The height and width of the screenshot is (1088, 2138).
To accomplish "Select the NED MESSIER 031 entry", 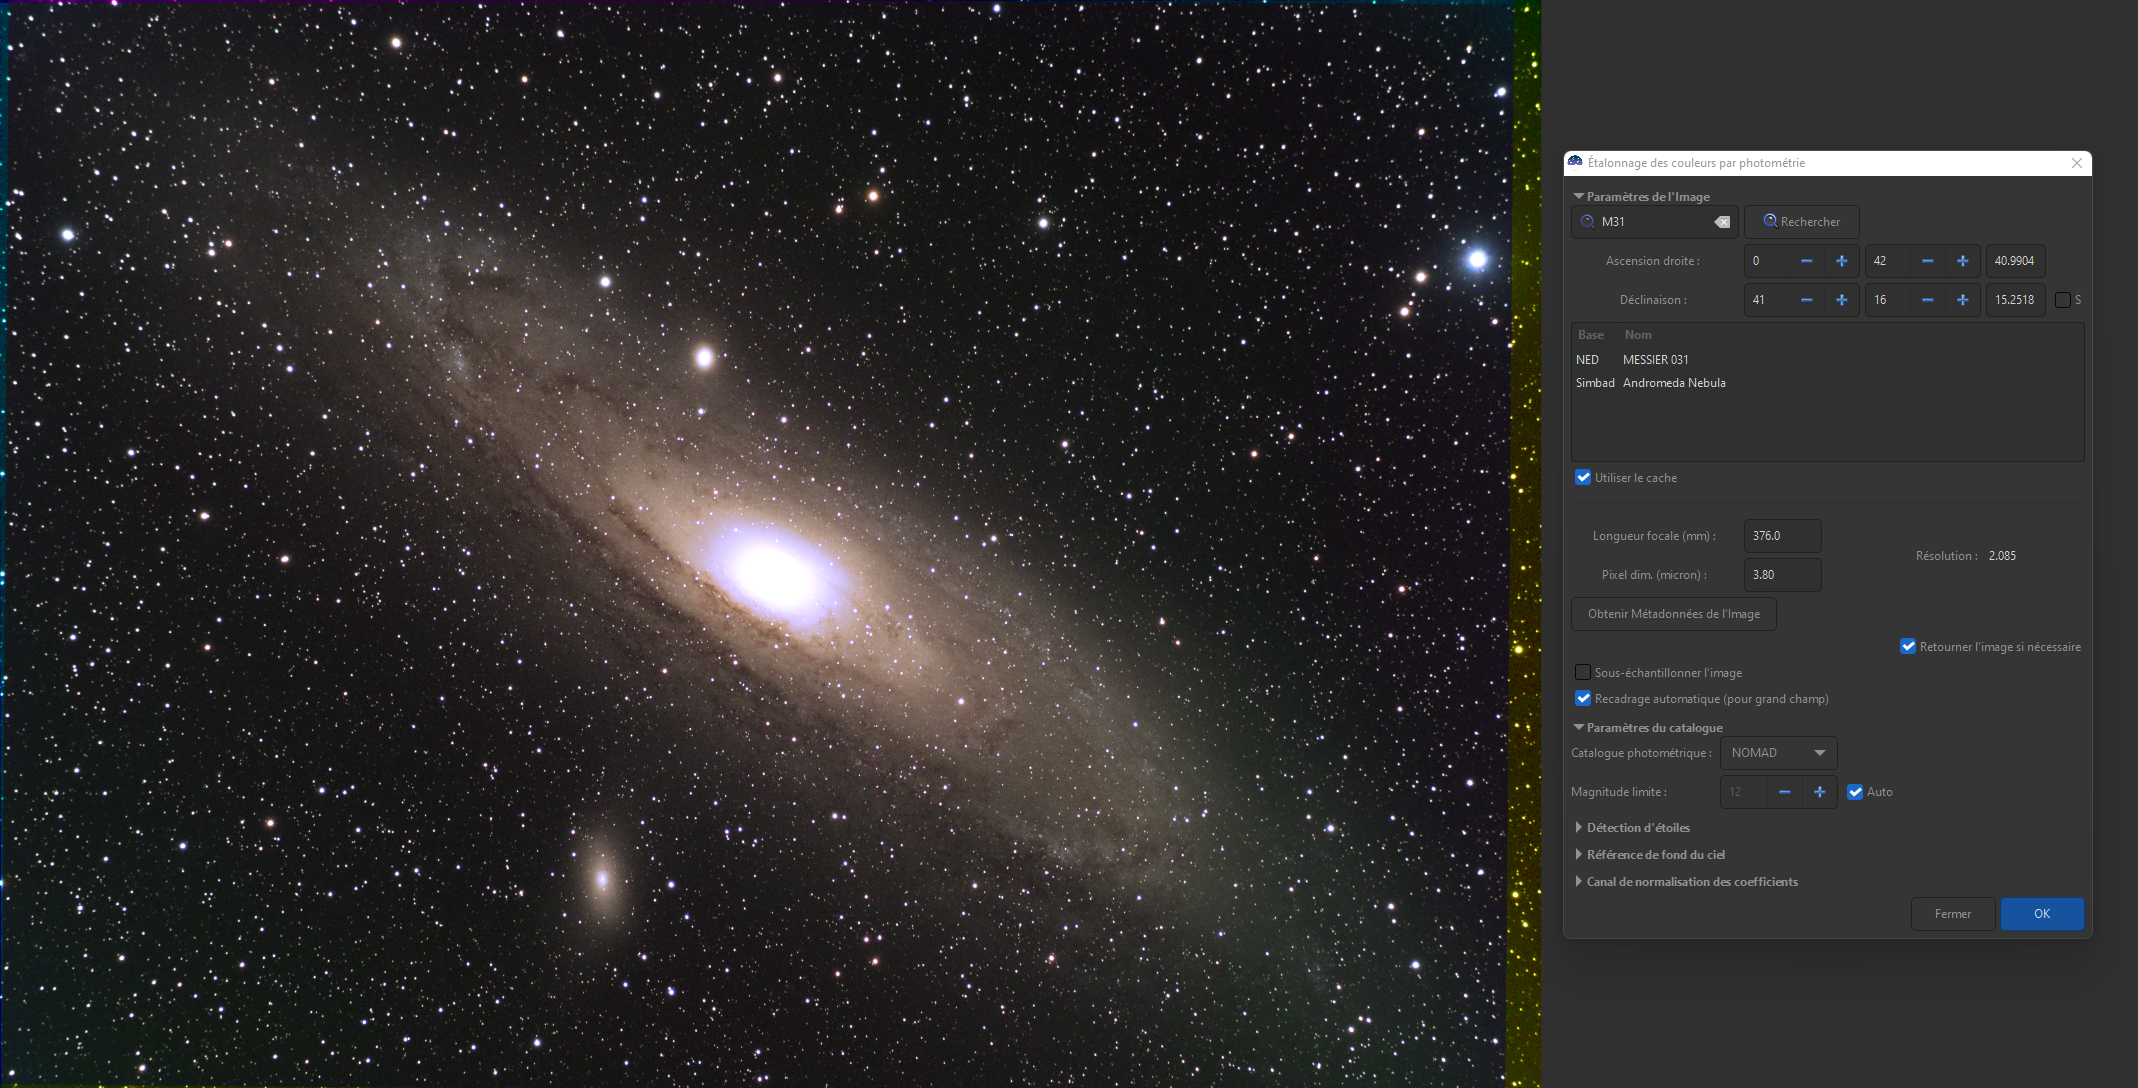I will [1654, 360].
